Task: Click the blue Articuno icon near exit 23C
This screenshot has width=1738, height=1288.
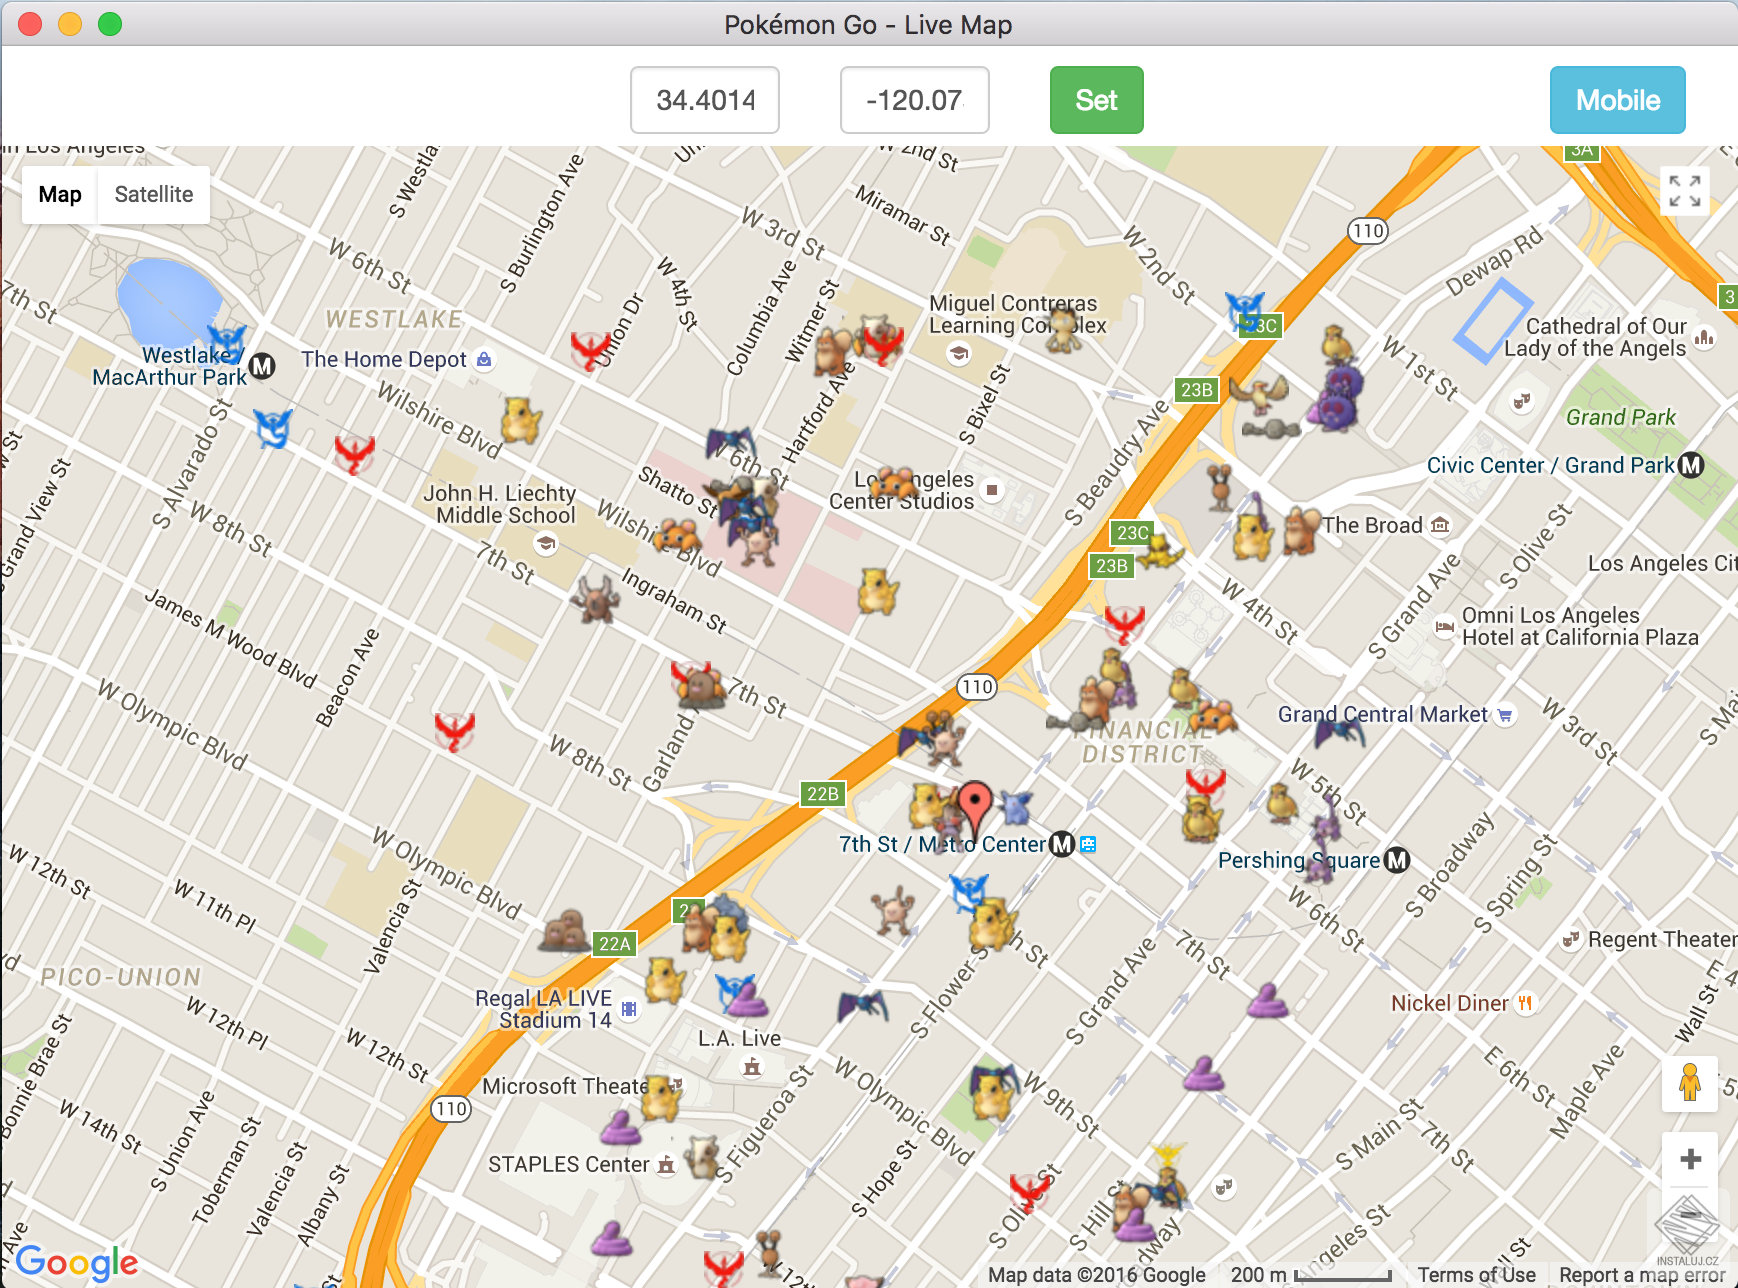Action: point(1245,305)
